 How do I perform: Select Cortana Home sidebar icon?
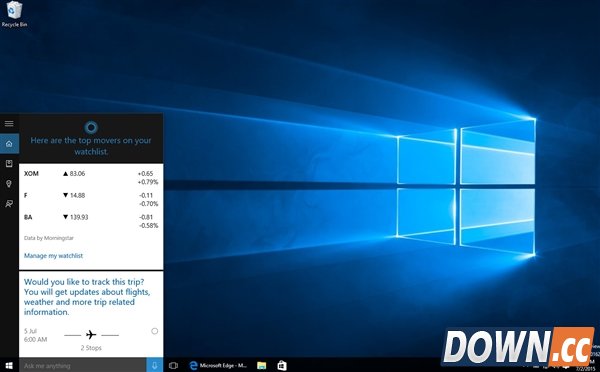click(9, 144)
